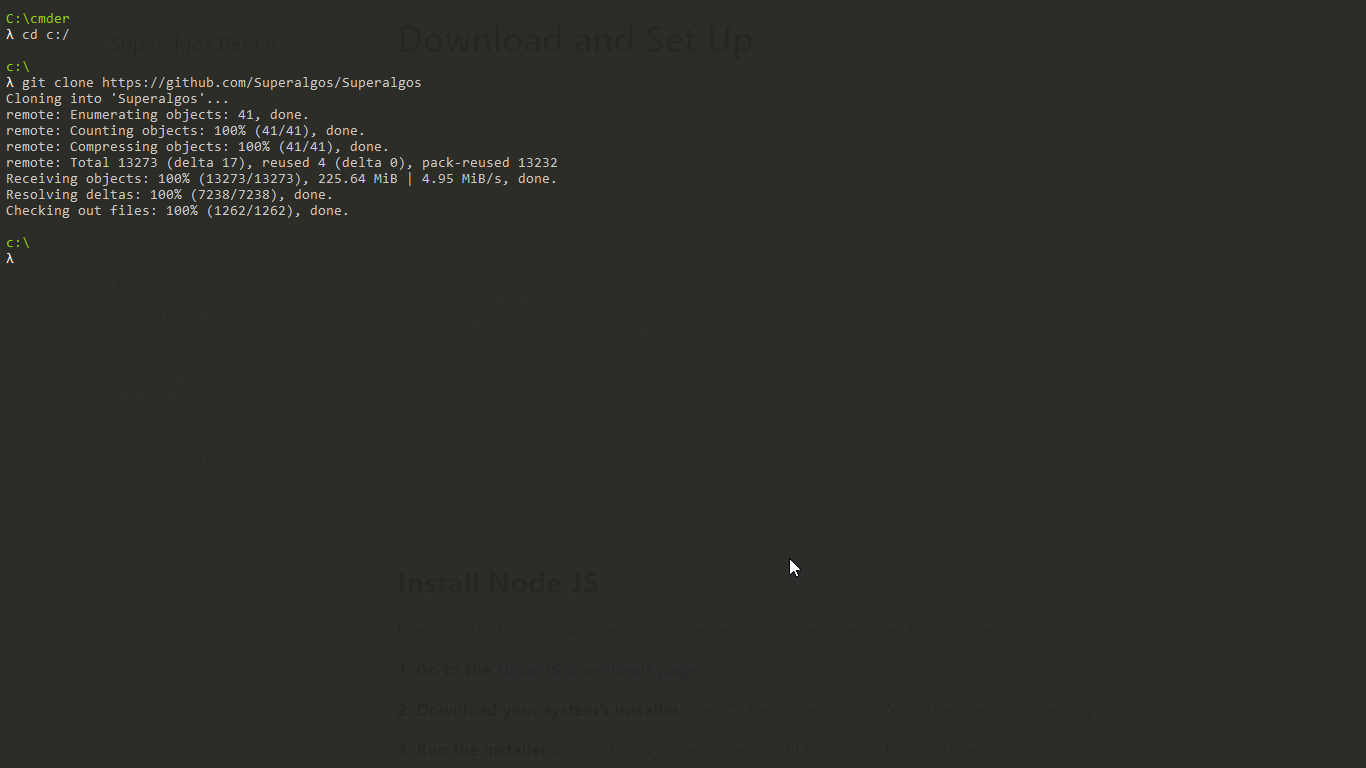Click the 'Install Node JS' section heading
1366x768 pixels.
(x=498, y=582)
